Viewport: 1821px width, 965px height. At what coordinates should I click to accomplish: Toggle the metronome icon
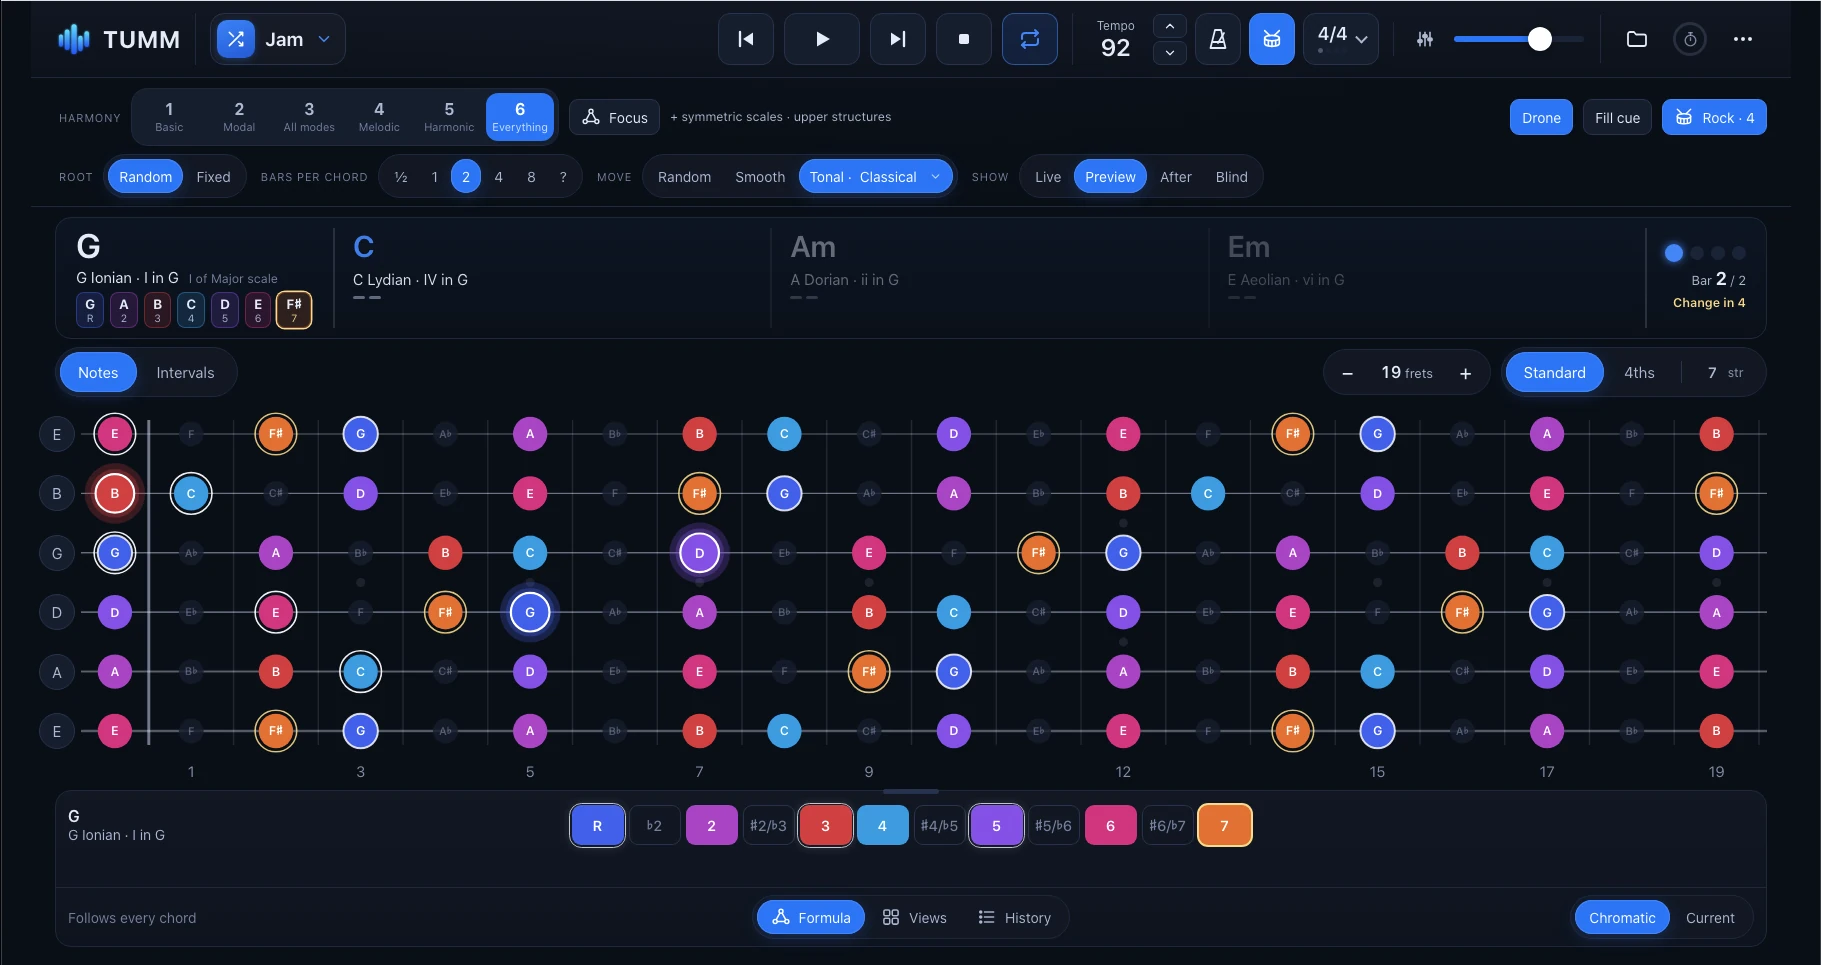[1217, 39]
